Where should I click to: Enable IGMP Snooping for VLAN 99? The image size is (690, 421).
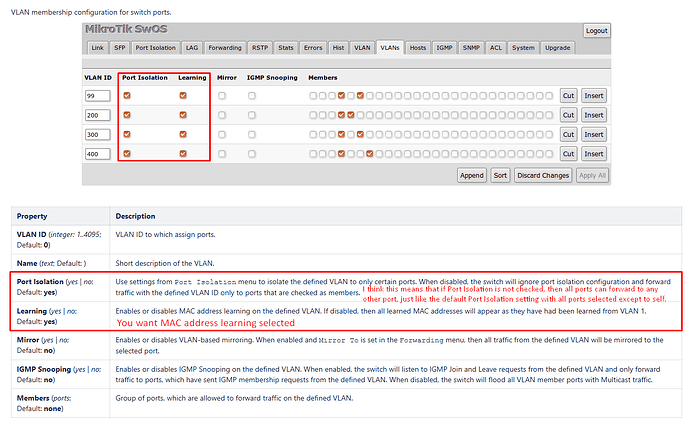[x=252, y=95]
